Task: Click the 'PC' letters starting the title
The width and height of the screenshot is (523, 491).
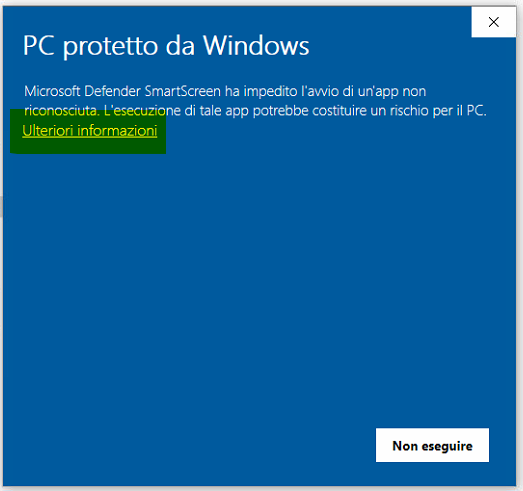Action: click(39, 45)
